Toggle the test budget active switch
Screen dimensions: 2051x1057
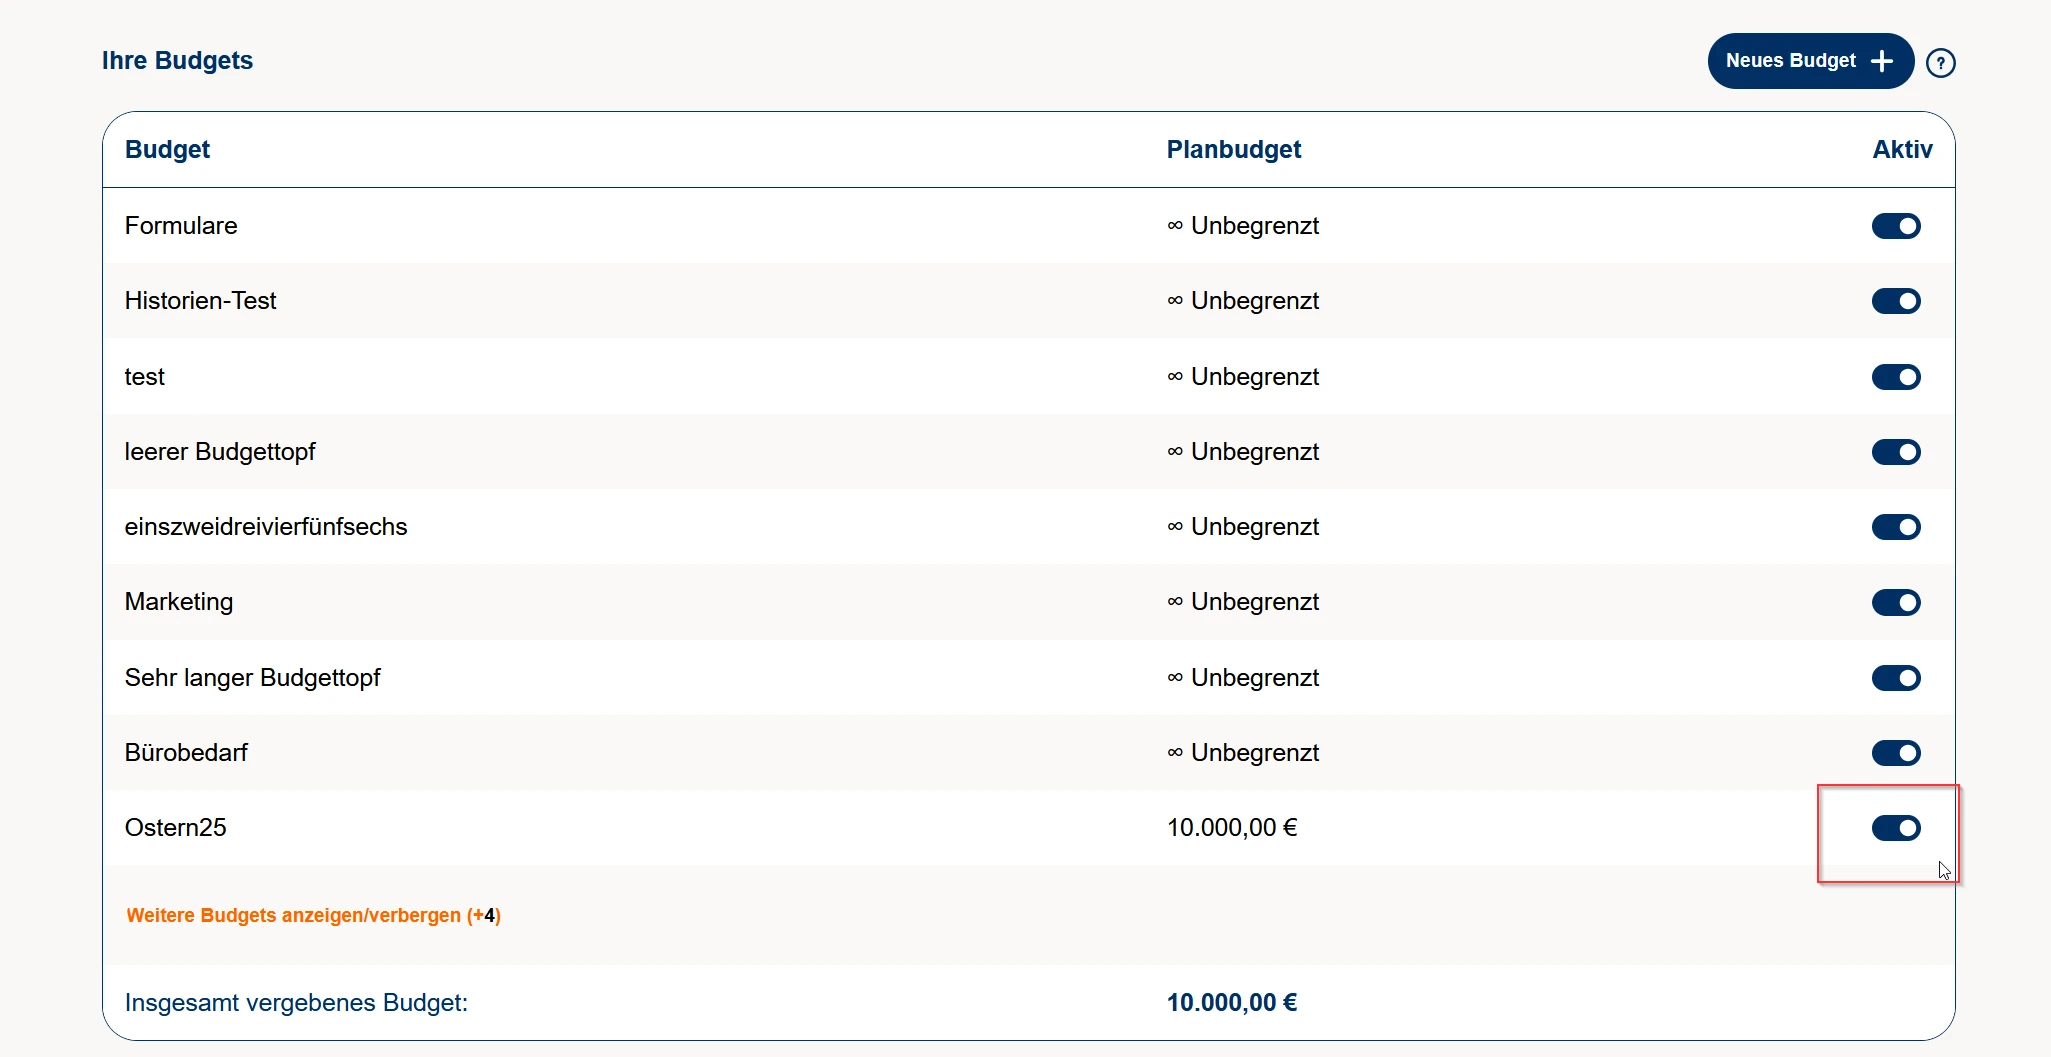click(1895, 377)
